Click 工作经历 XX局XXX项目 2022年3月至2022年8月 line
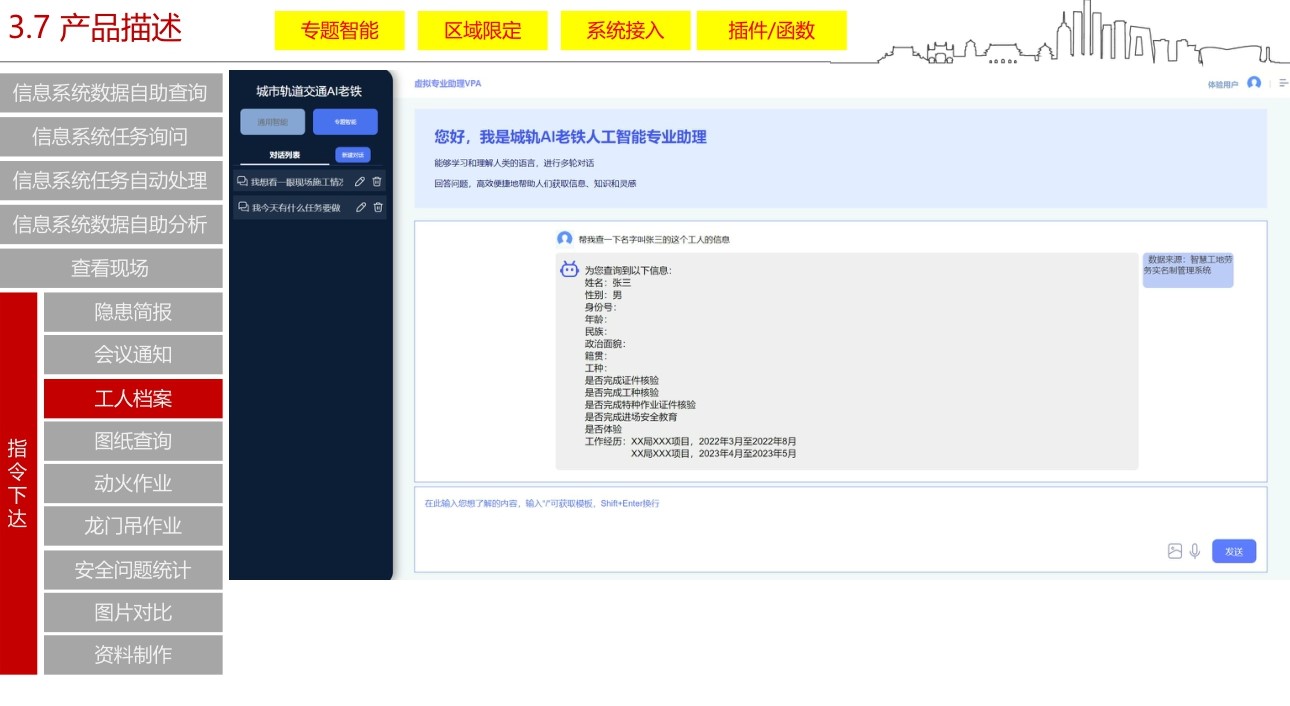This screenshot has height=706, width=1290. (x=691, y=441)
